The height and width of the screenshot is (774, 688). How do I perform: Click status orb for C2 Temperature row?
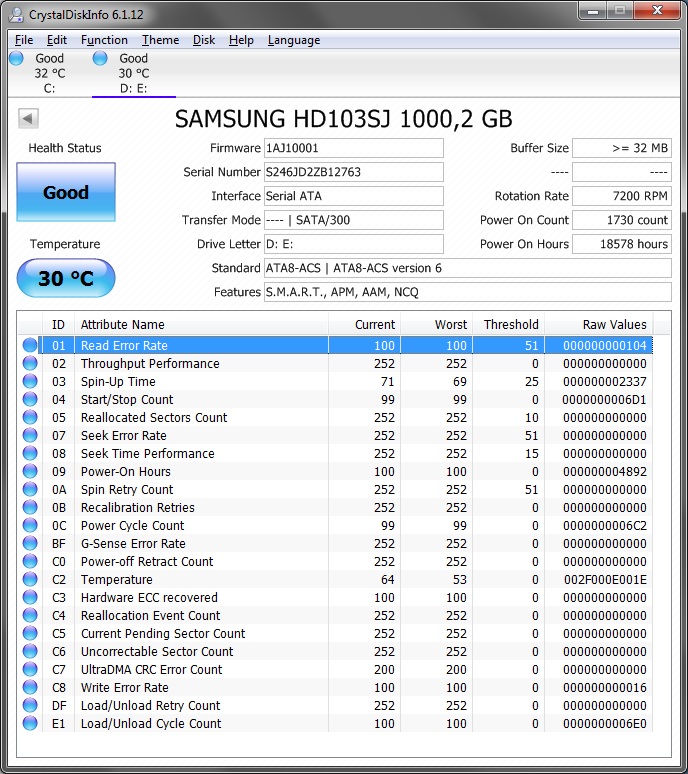pos(30,579)
